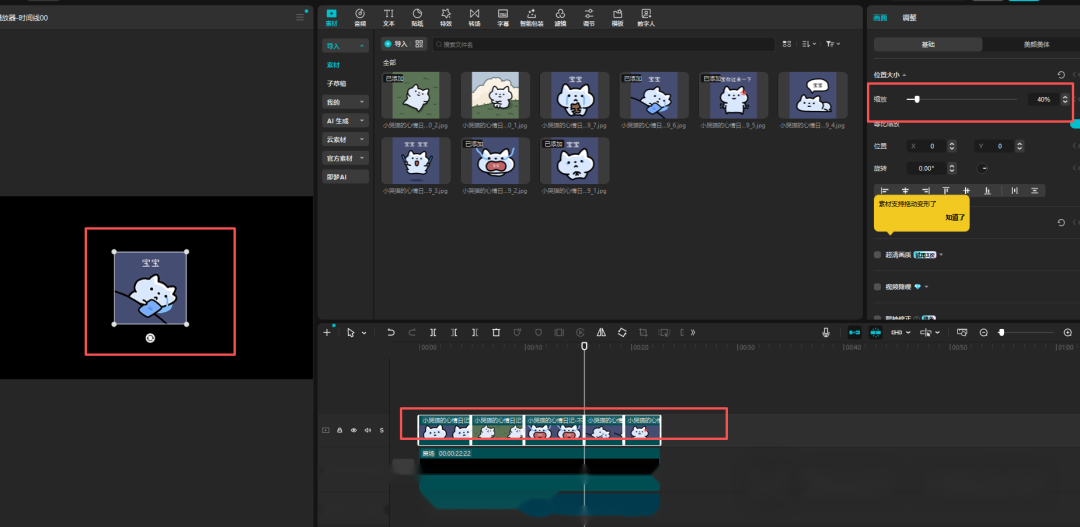This screenshot has height=527, width=1080.
Task: Expand the 我的 sidebar dropdown
Action: click(x=346, y=102)
